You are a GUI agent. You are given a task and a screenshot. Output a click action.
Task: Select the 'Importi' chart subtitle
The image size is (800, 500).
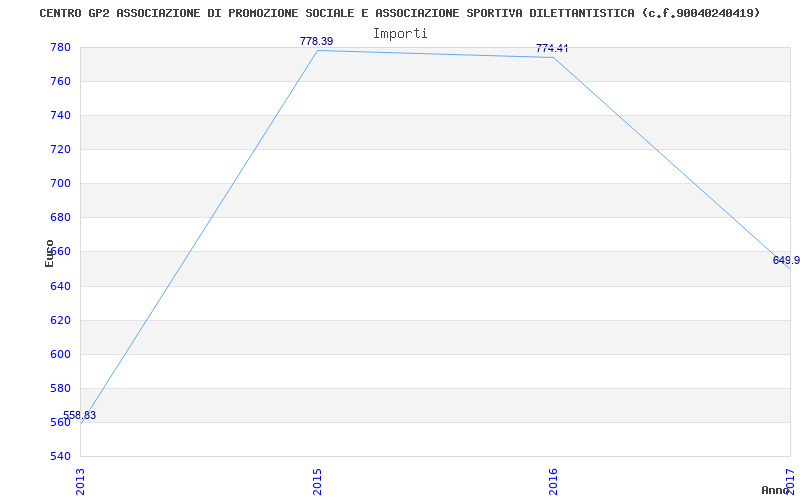click(x=400, y=34)
